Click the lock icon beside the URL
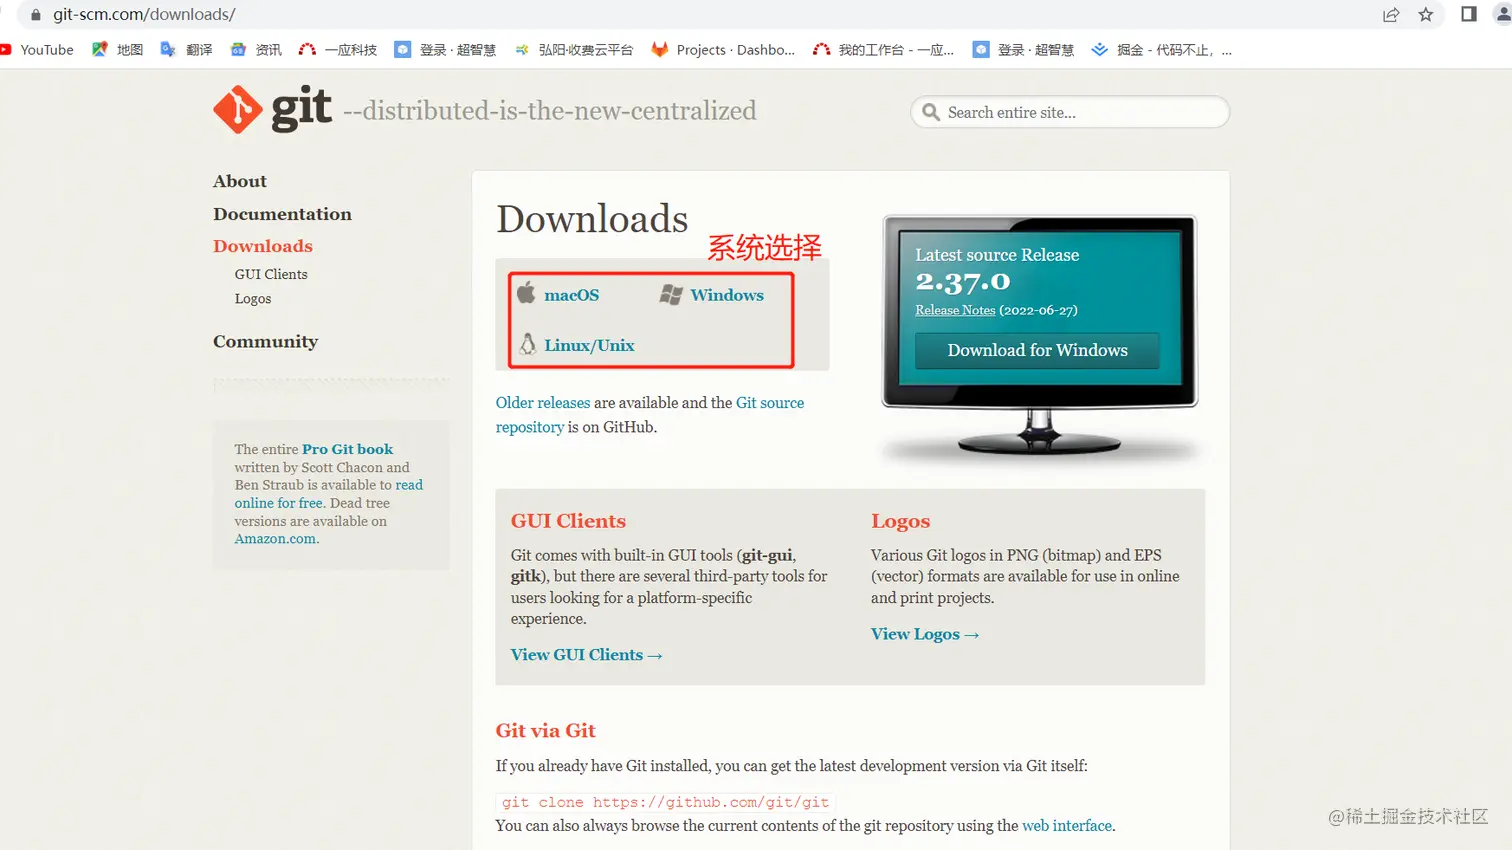This screenshot has width=1512, height=850. 36,15
